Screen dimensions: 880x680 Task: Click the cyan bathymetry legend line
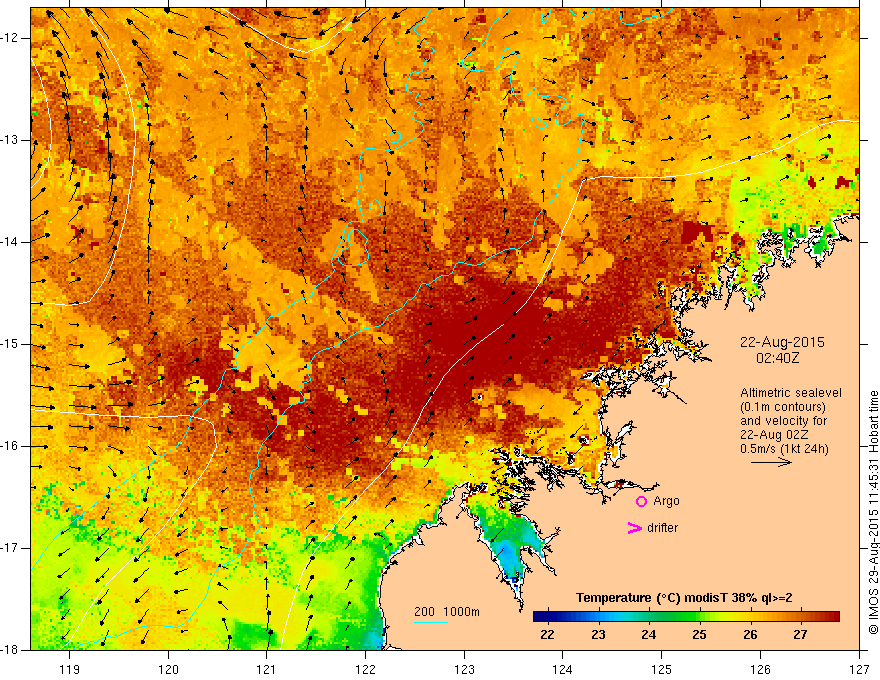[x=430, y=622]
